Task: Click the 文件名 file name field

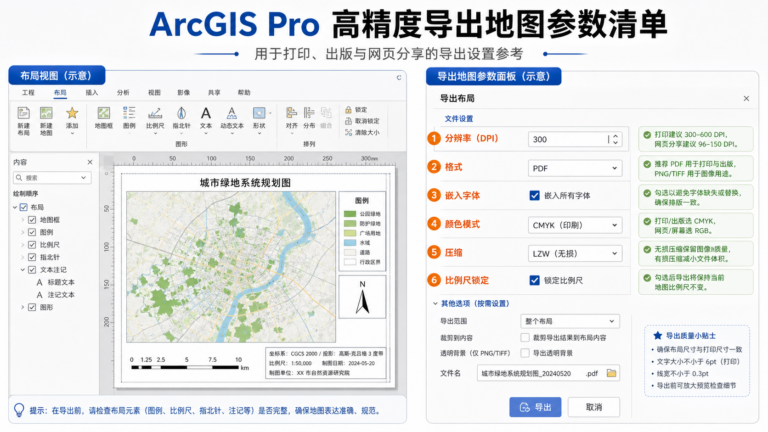Action: tap(549, 373)
